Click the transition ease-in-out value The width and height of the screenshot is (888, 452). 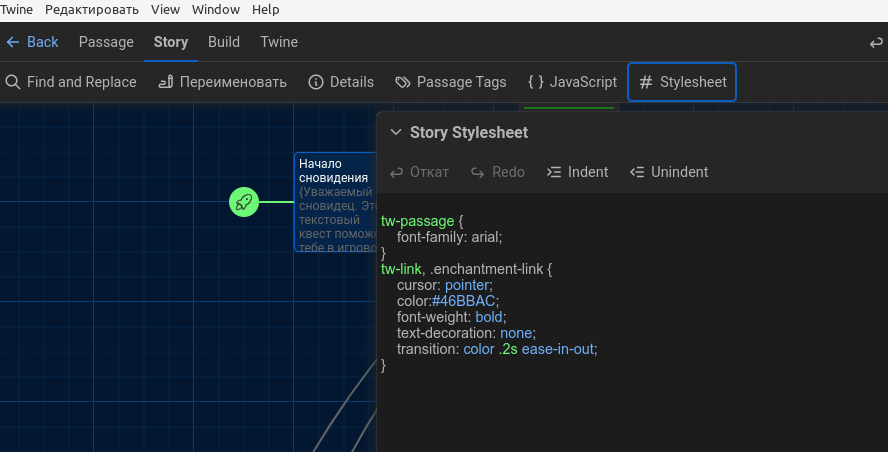coord(557,349)
